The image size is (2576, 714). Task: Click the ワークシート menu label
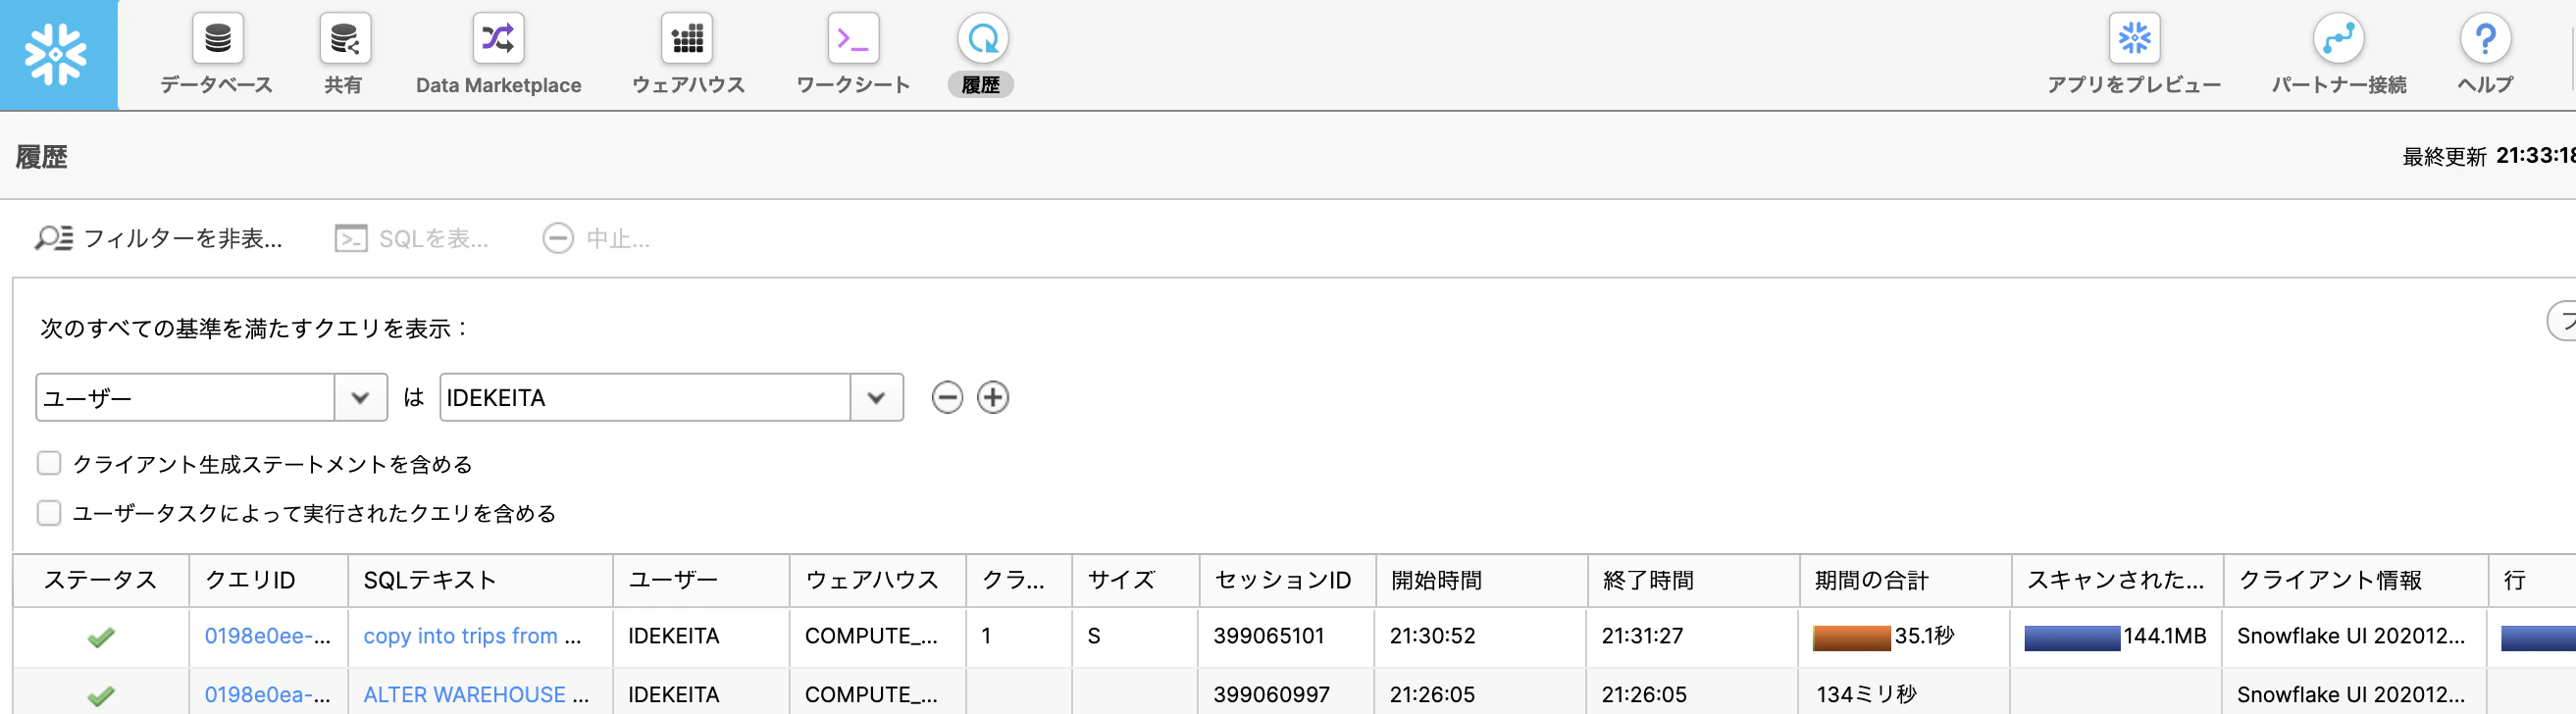853,85
